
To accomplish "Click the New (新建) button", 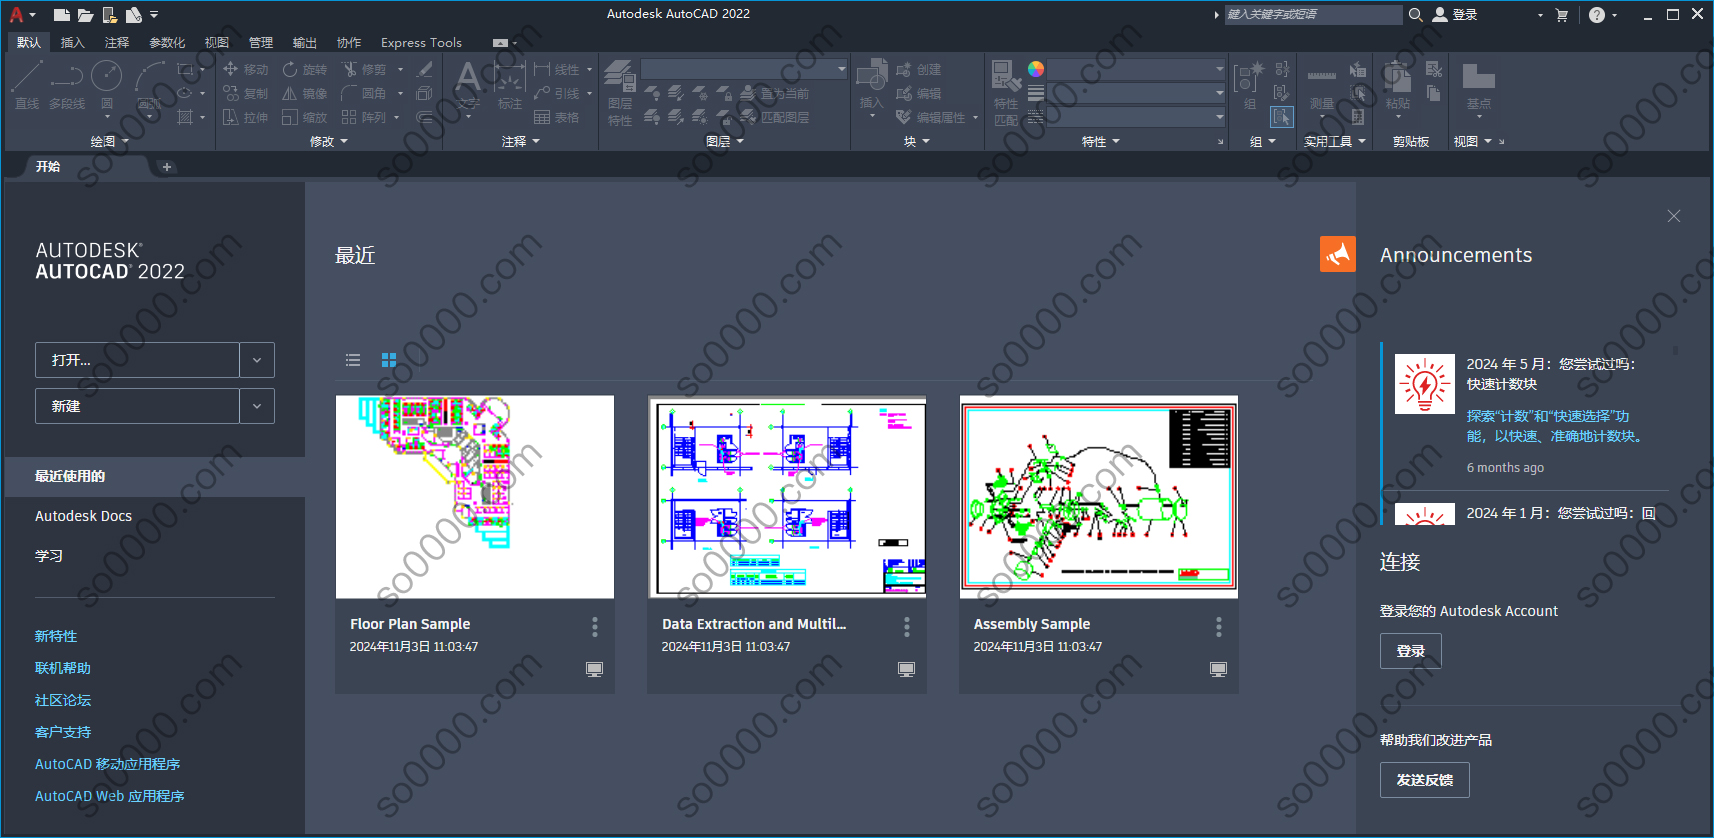I will point(137,406).
